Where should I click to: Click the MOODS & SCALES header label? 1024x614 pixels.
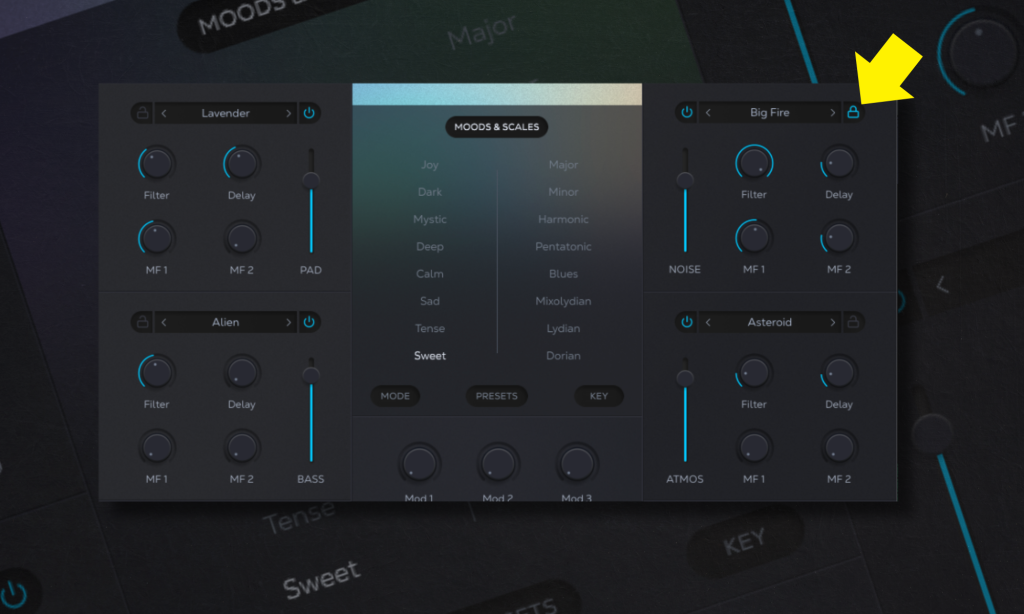click(496, 127)
